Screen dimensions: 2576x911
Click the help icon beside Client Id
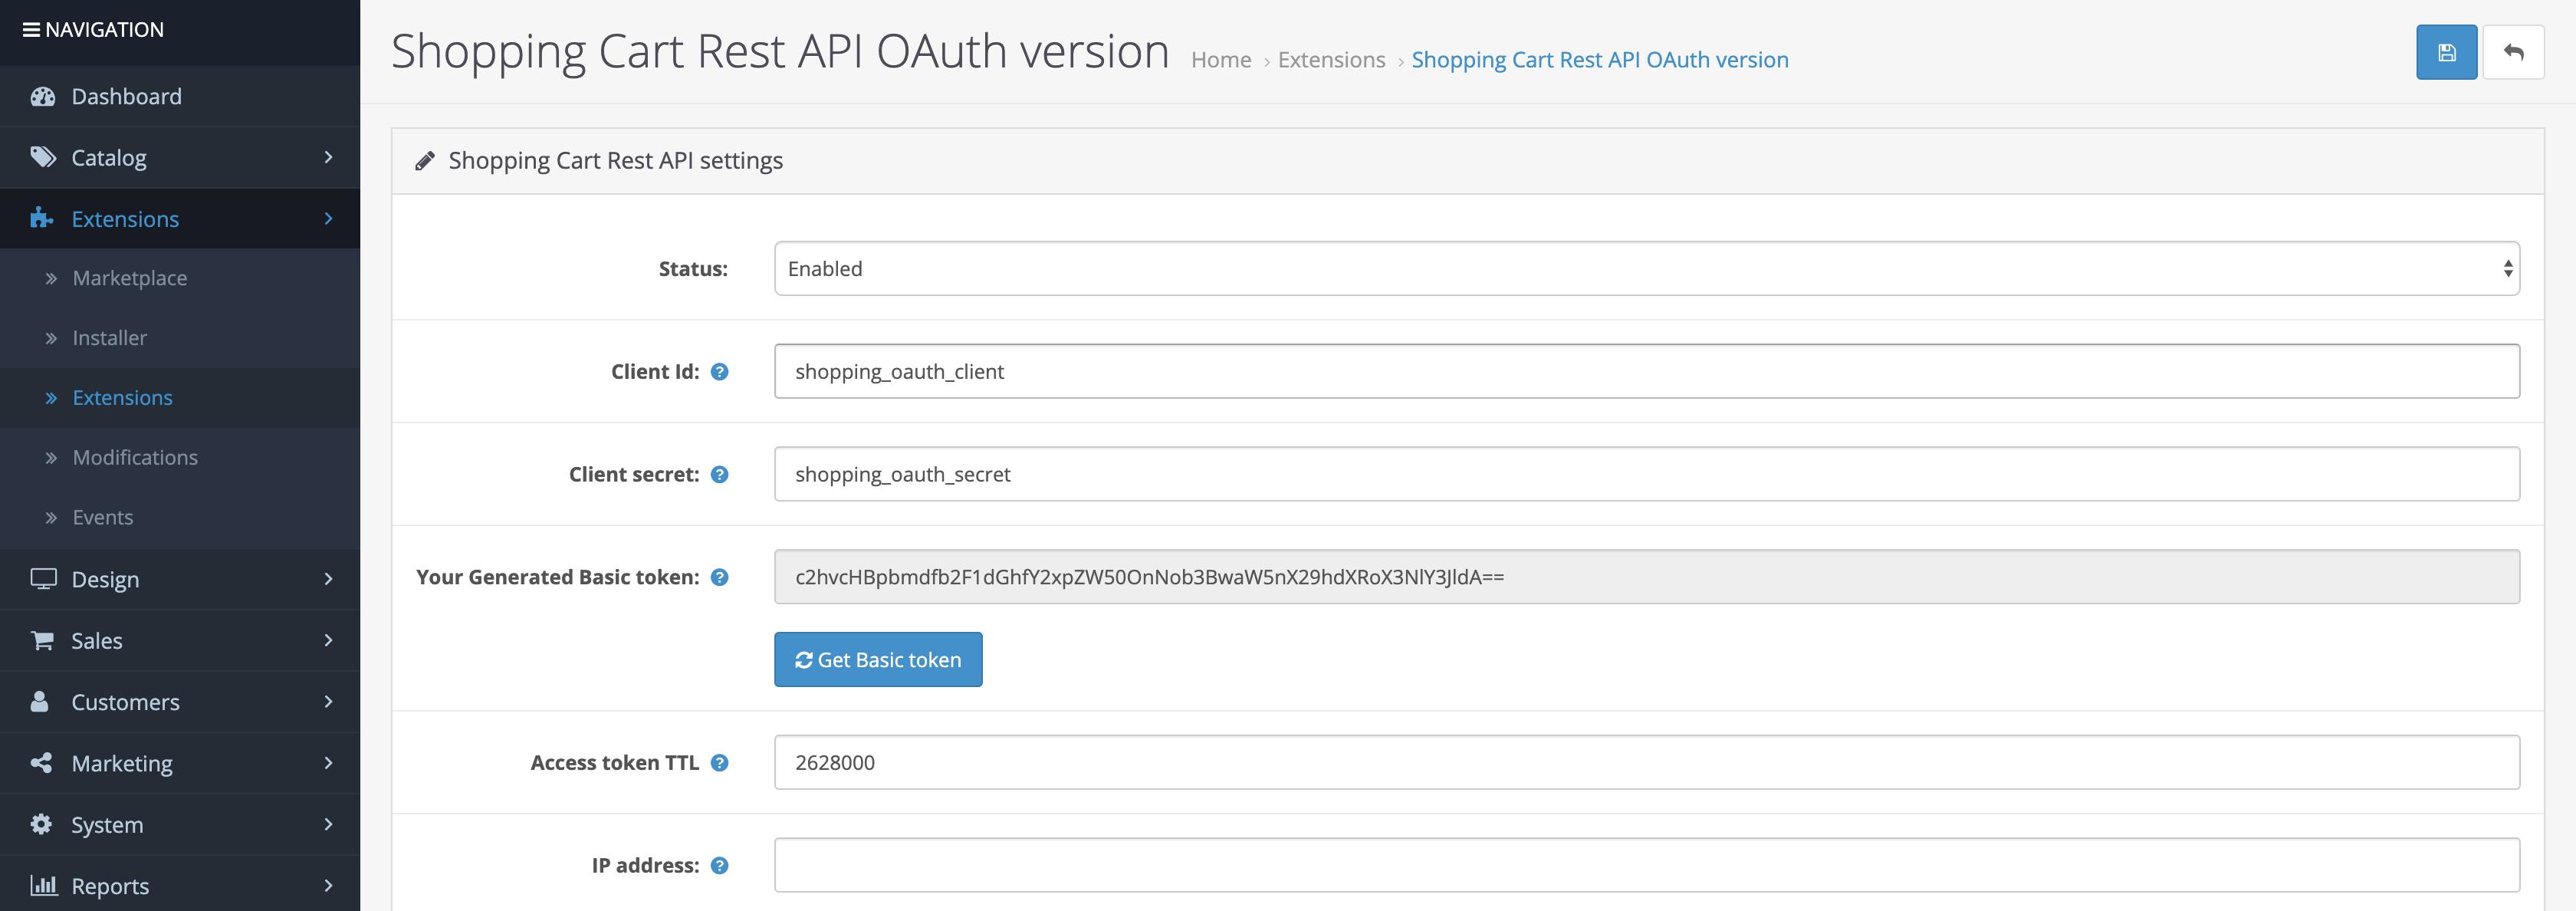(x=719, y=372)
